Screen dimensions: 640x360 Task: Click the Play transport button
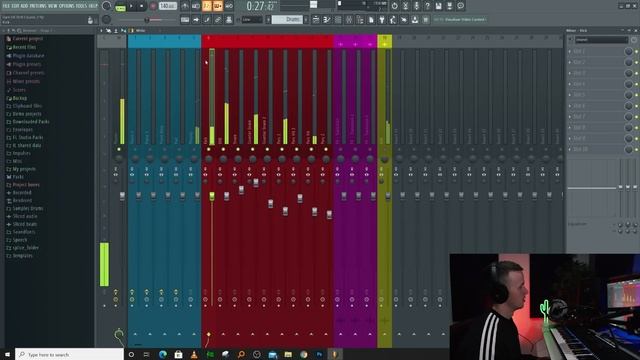131,6
